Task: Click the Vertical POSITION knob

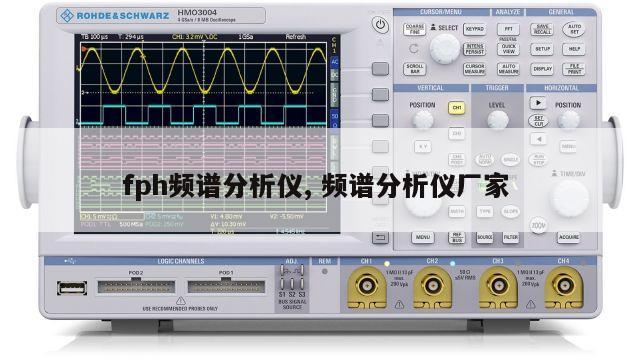Action: point(423,120)
